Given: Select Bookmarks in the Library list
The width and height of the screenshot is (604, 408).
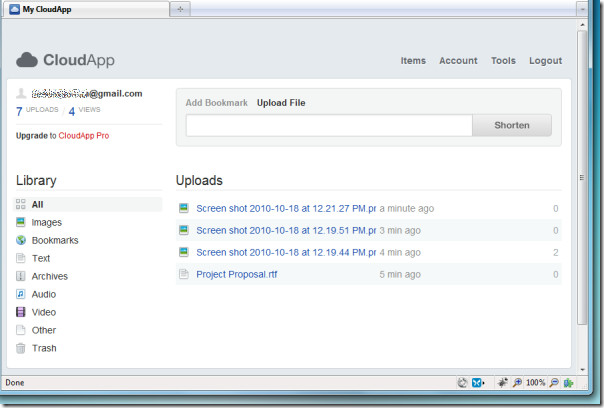Looking at the screenshot, I should (55, 240).
